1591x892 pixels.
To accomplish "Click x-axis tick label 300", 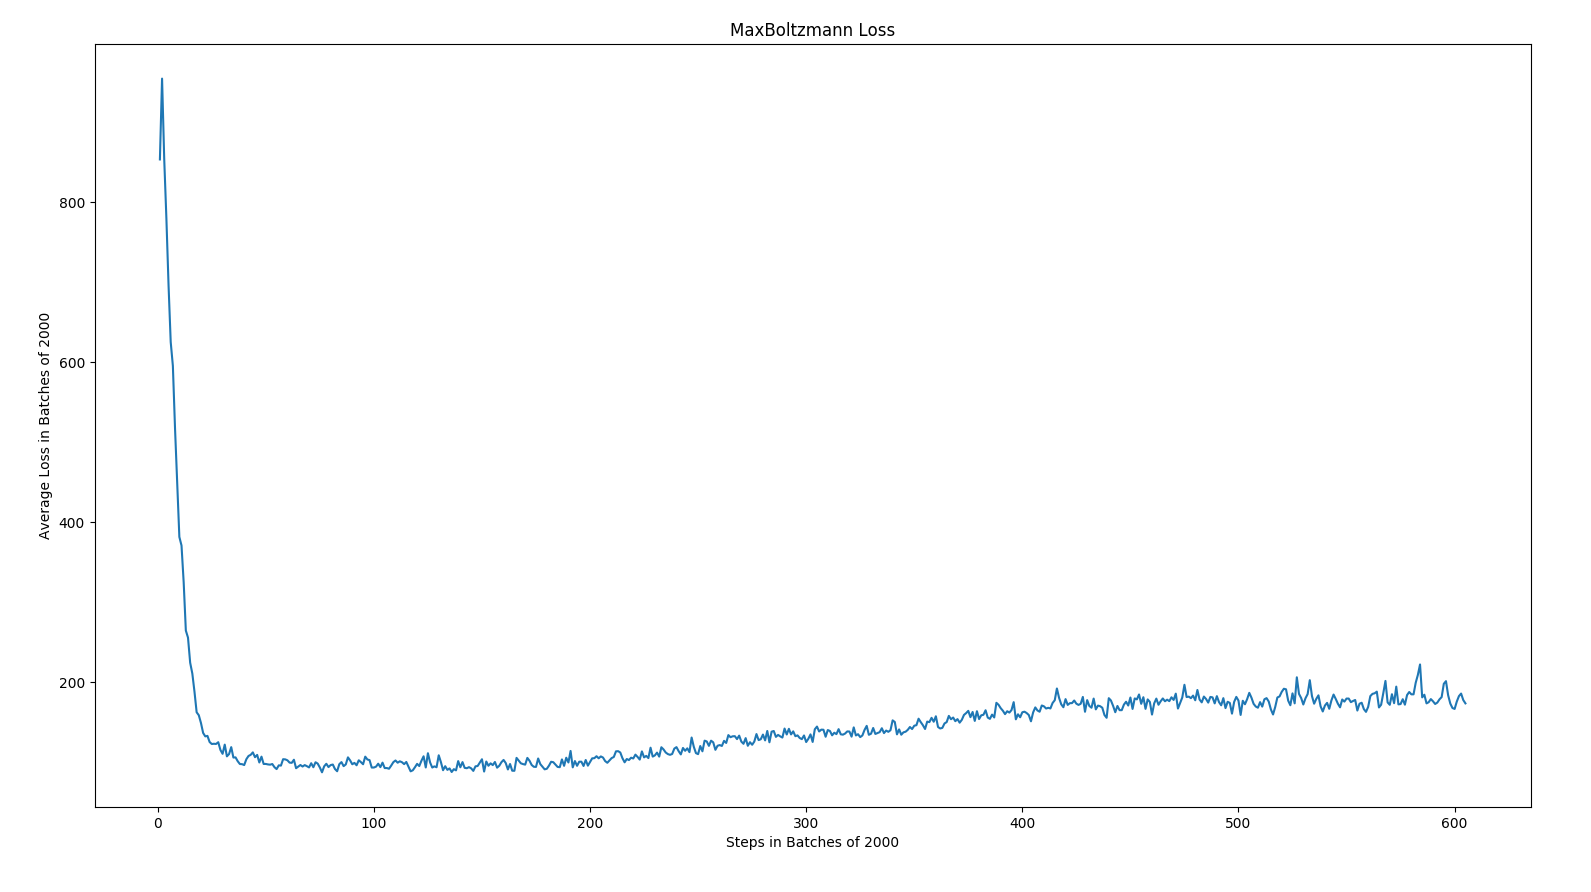I will [x=806, y=823].
